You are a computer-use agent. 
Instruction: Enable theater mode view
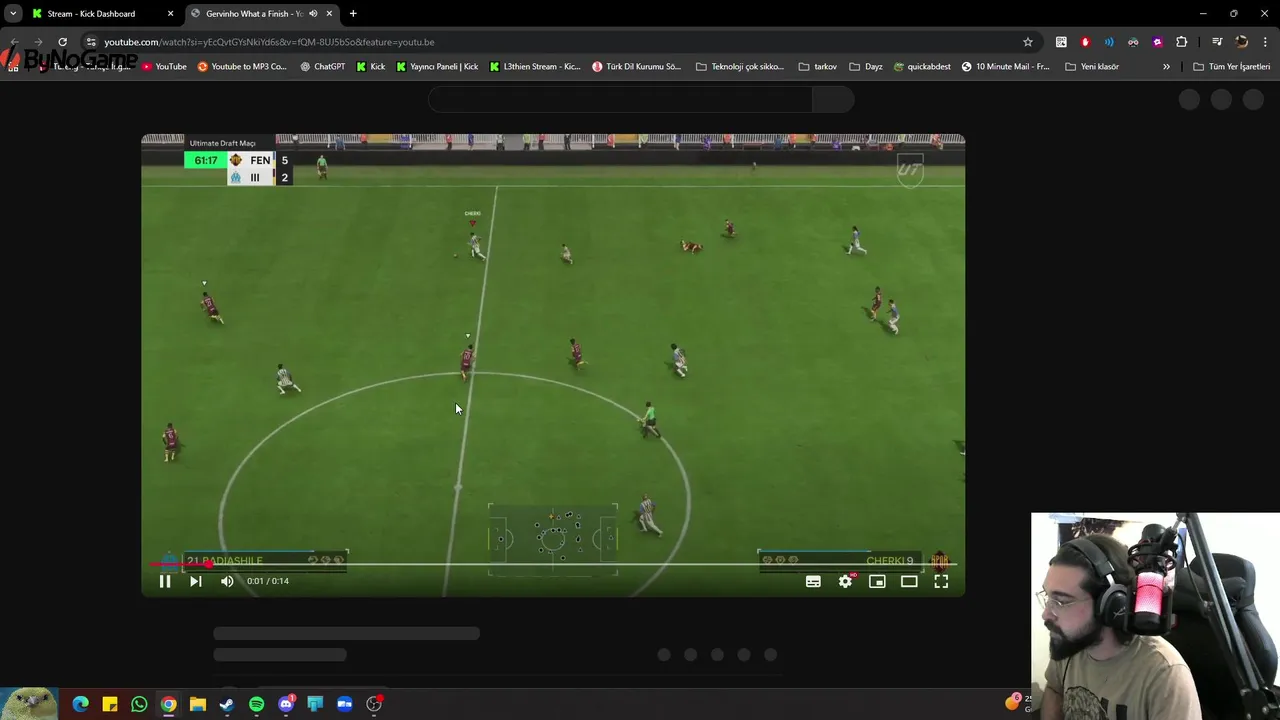(x=909, y=581)
